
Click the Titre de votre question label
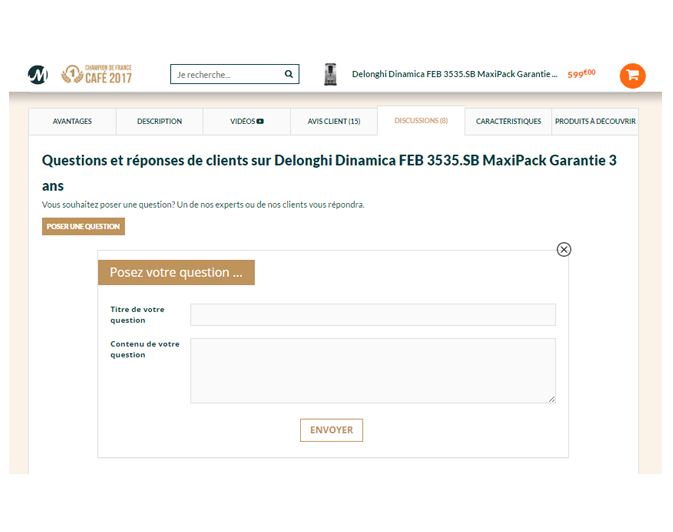tap(137, 315)
